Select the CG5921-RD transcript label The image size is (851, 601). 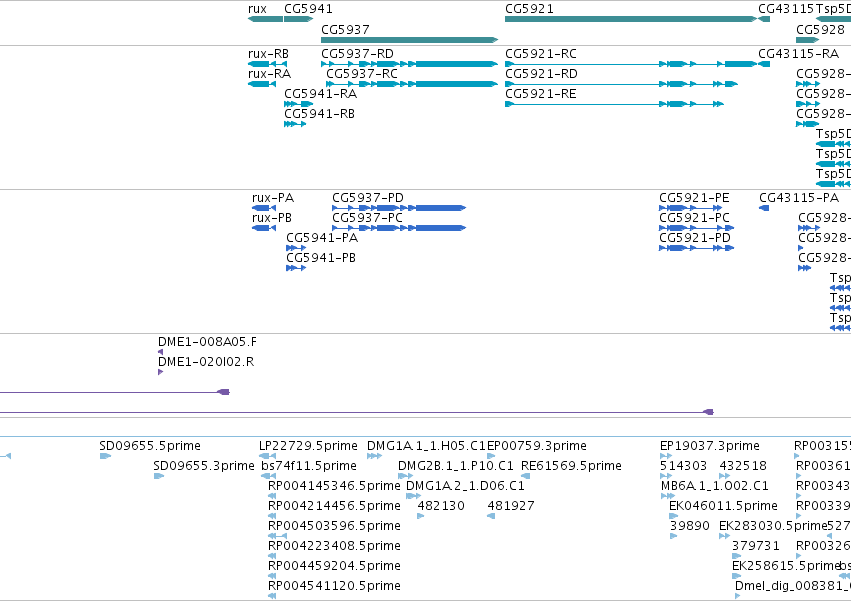[x=542, y=74]
